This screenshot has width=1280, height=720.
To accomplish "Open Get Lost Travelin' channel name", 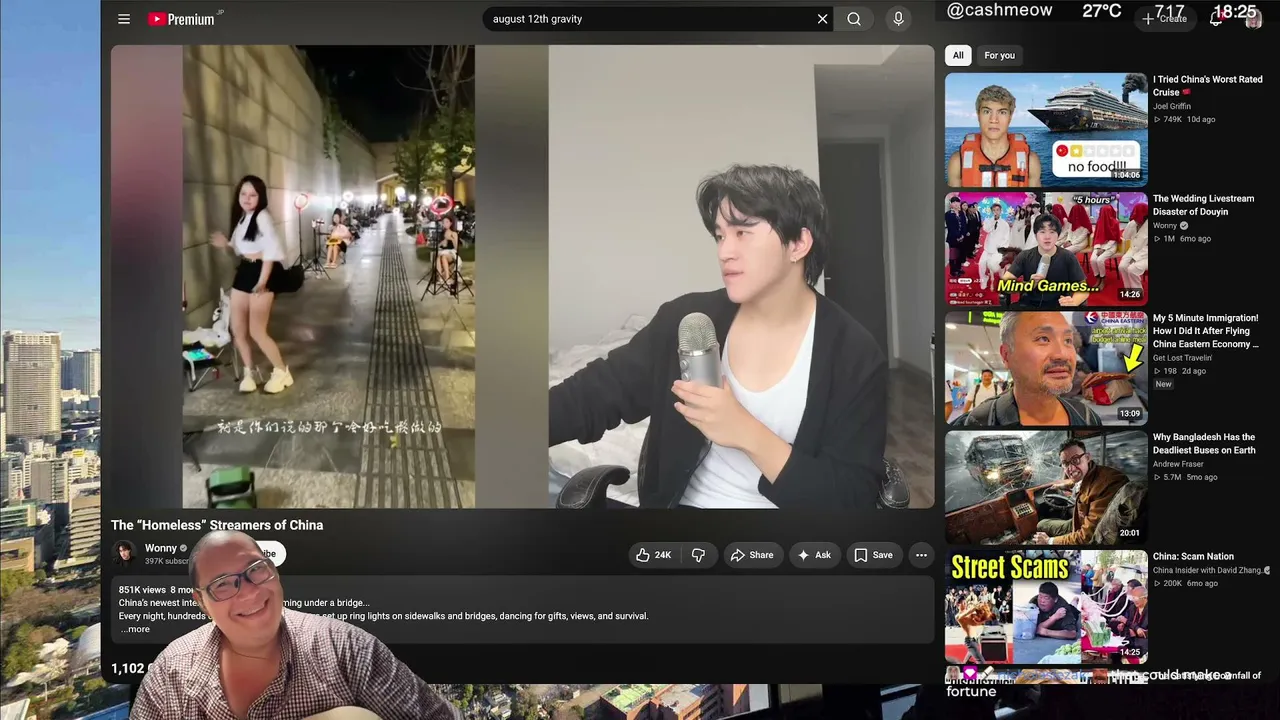I will coord(1182,358).
